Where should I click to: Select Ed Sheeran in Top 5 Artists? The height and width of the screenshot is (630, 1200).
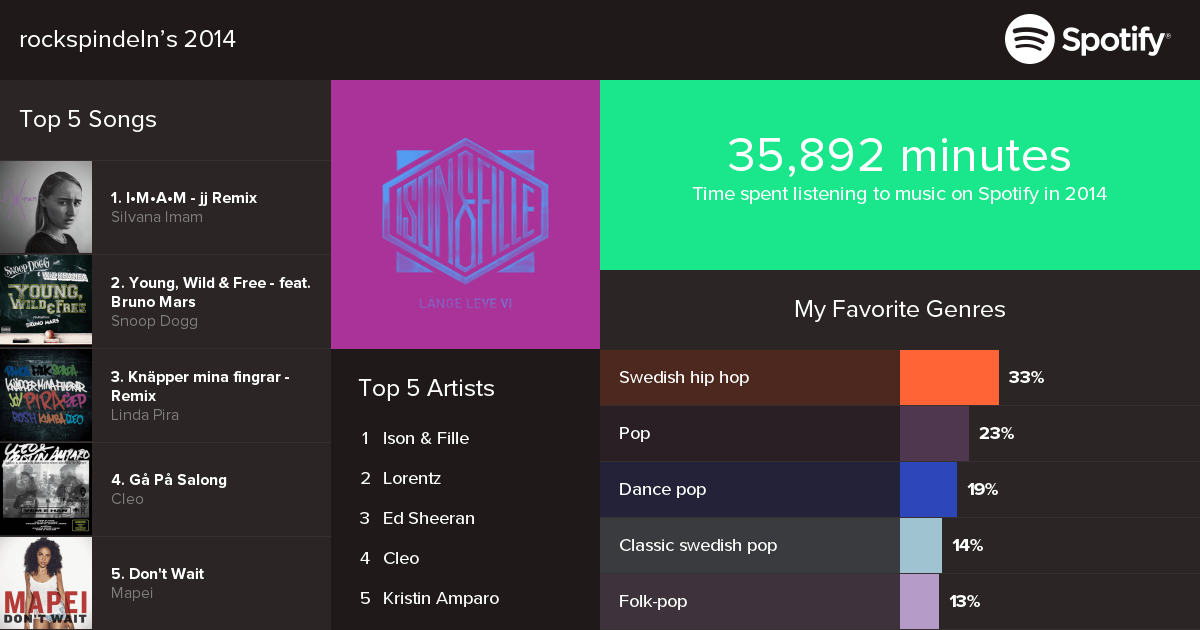429,518
